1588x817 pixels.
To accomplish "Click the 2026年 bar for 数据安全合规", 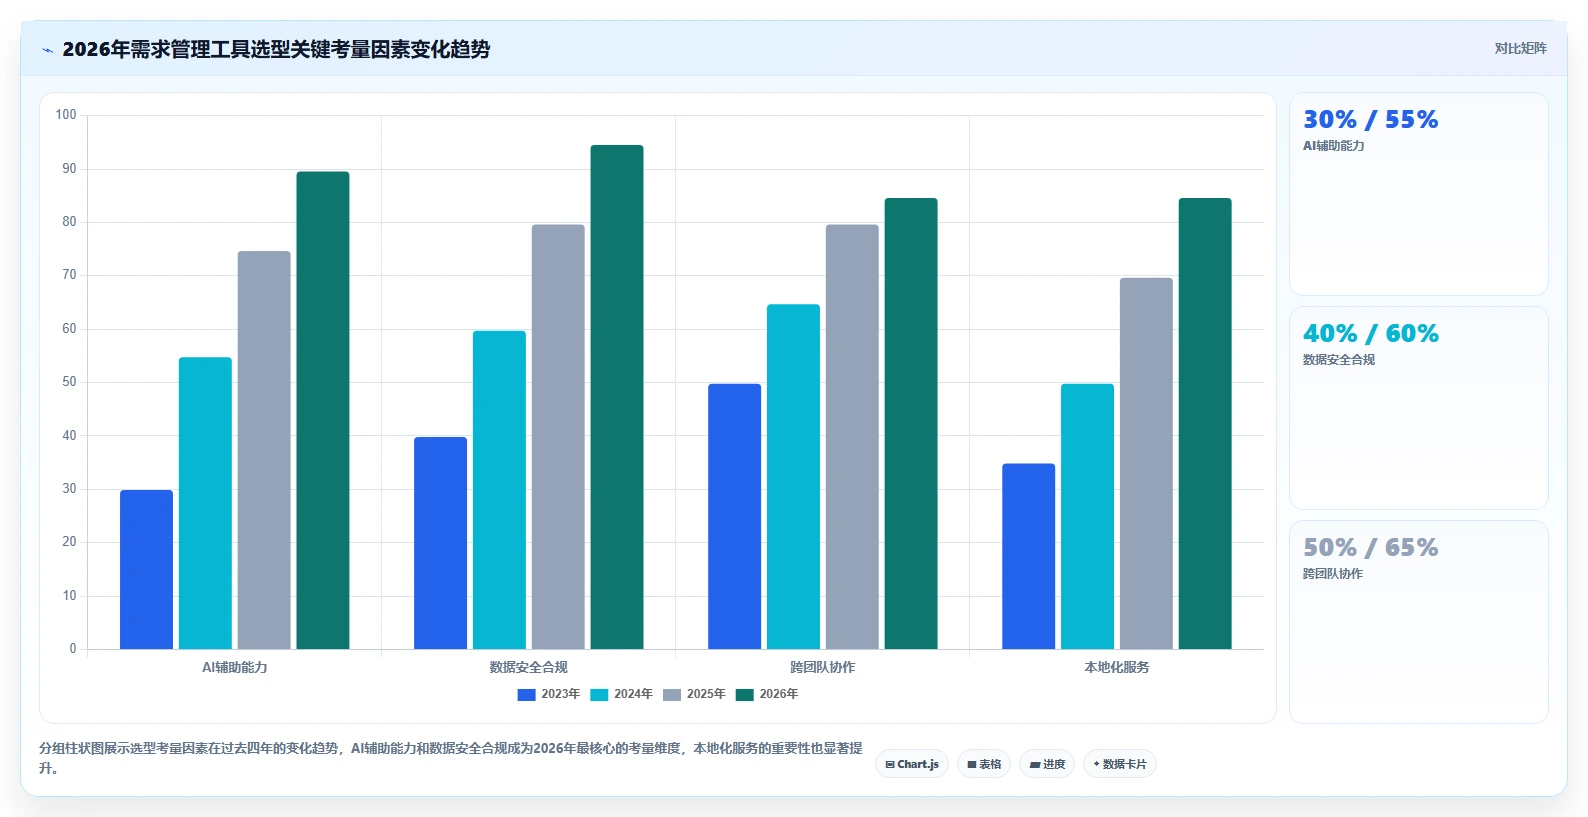I will click(617, 397).
